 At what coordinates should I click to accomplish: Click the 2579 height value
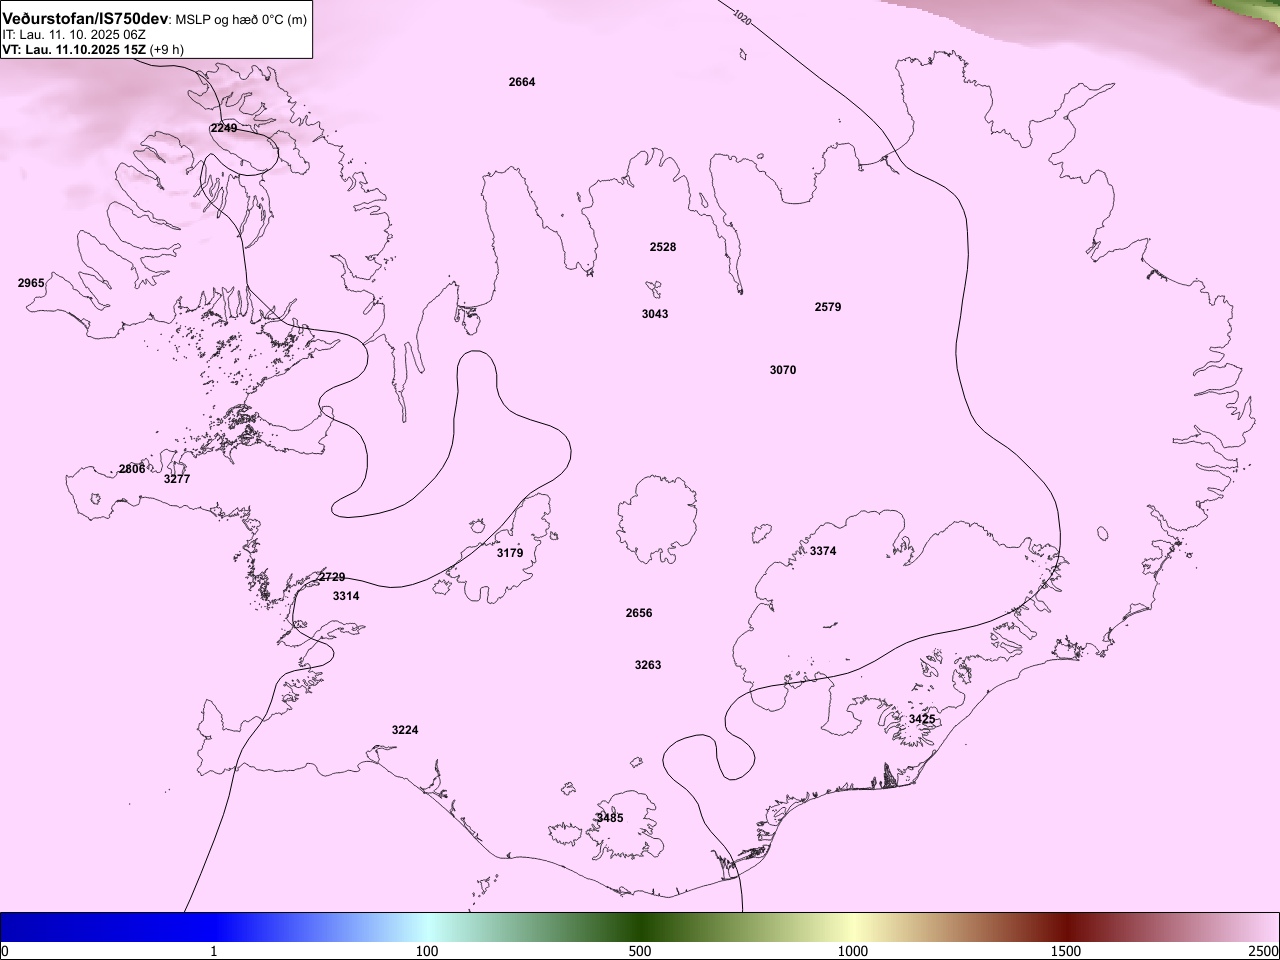tap(828, 307)
